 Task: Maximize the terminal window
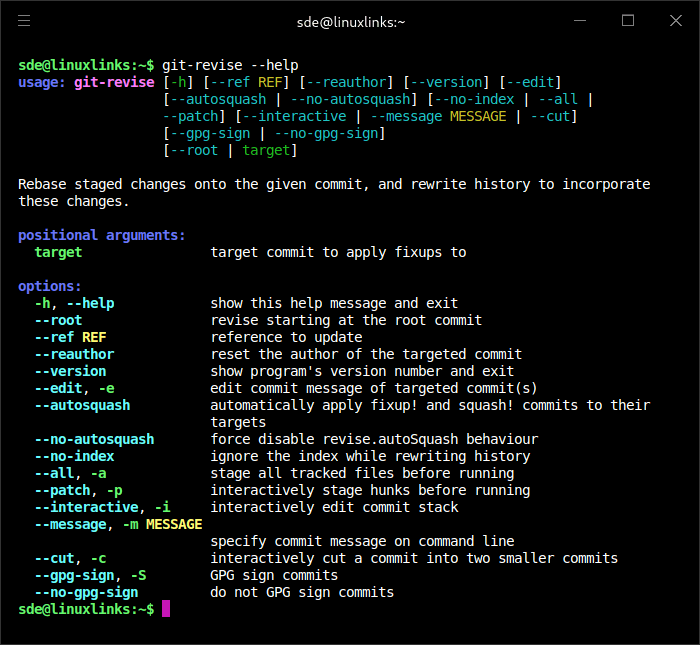(628, 21)
